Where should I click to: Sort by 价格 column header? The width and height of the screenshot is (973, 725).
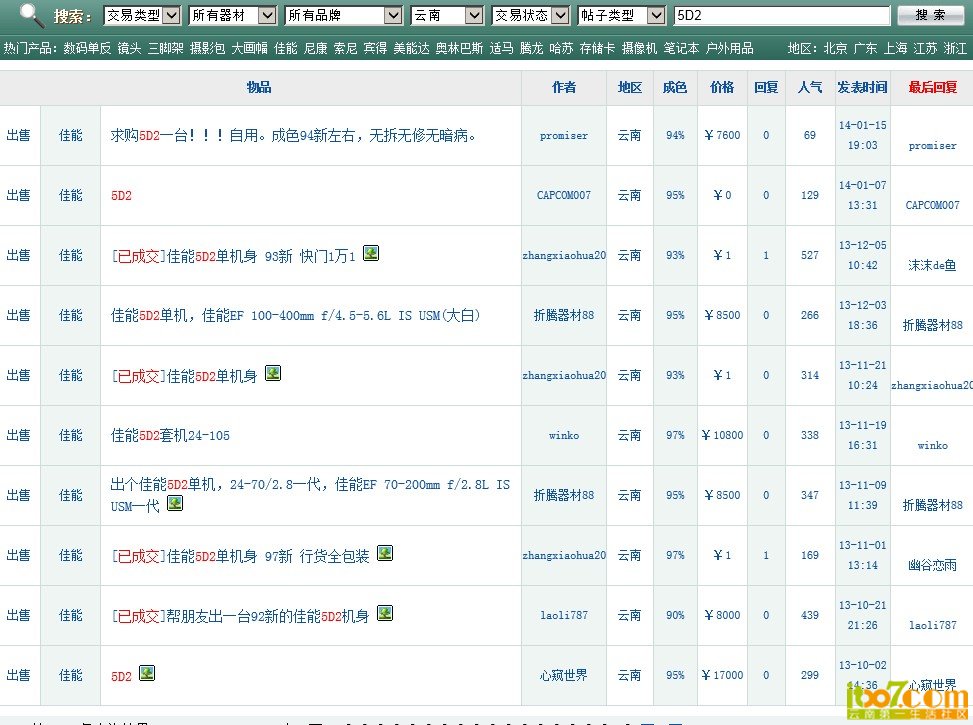pyautogui.click(x=722, y=88)
